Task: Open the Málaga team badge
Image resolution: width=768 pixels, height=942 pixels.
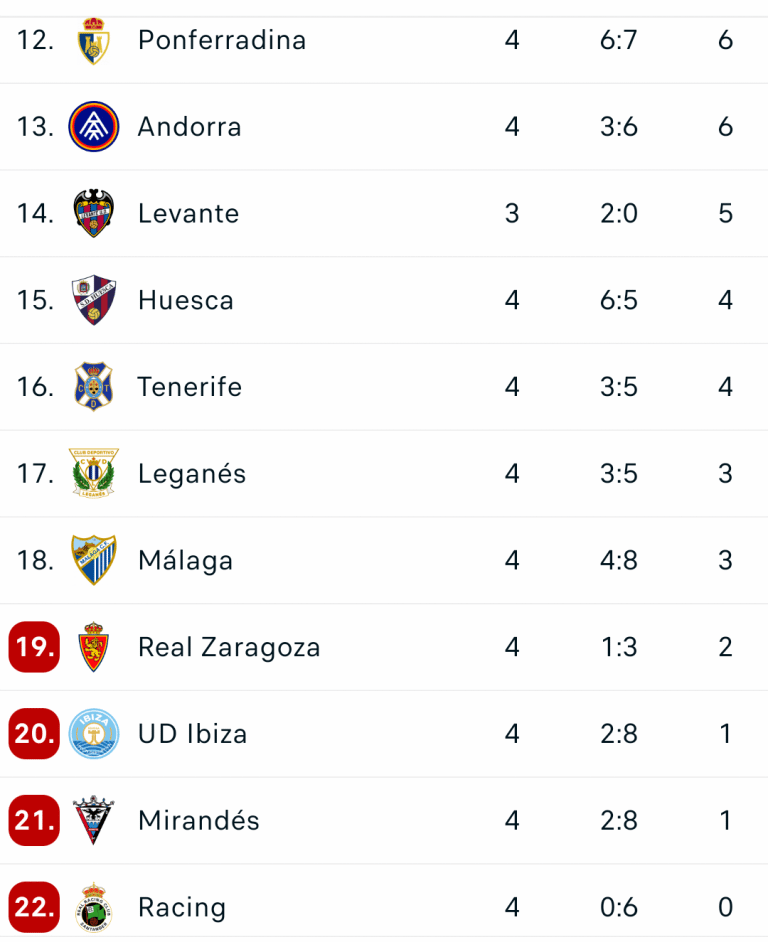Action: [x=94, y=560]
